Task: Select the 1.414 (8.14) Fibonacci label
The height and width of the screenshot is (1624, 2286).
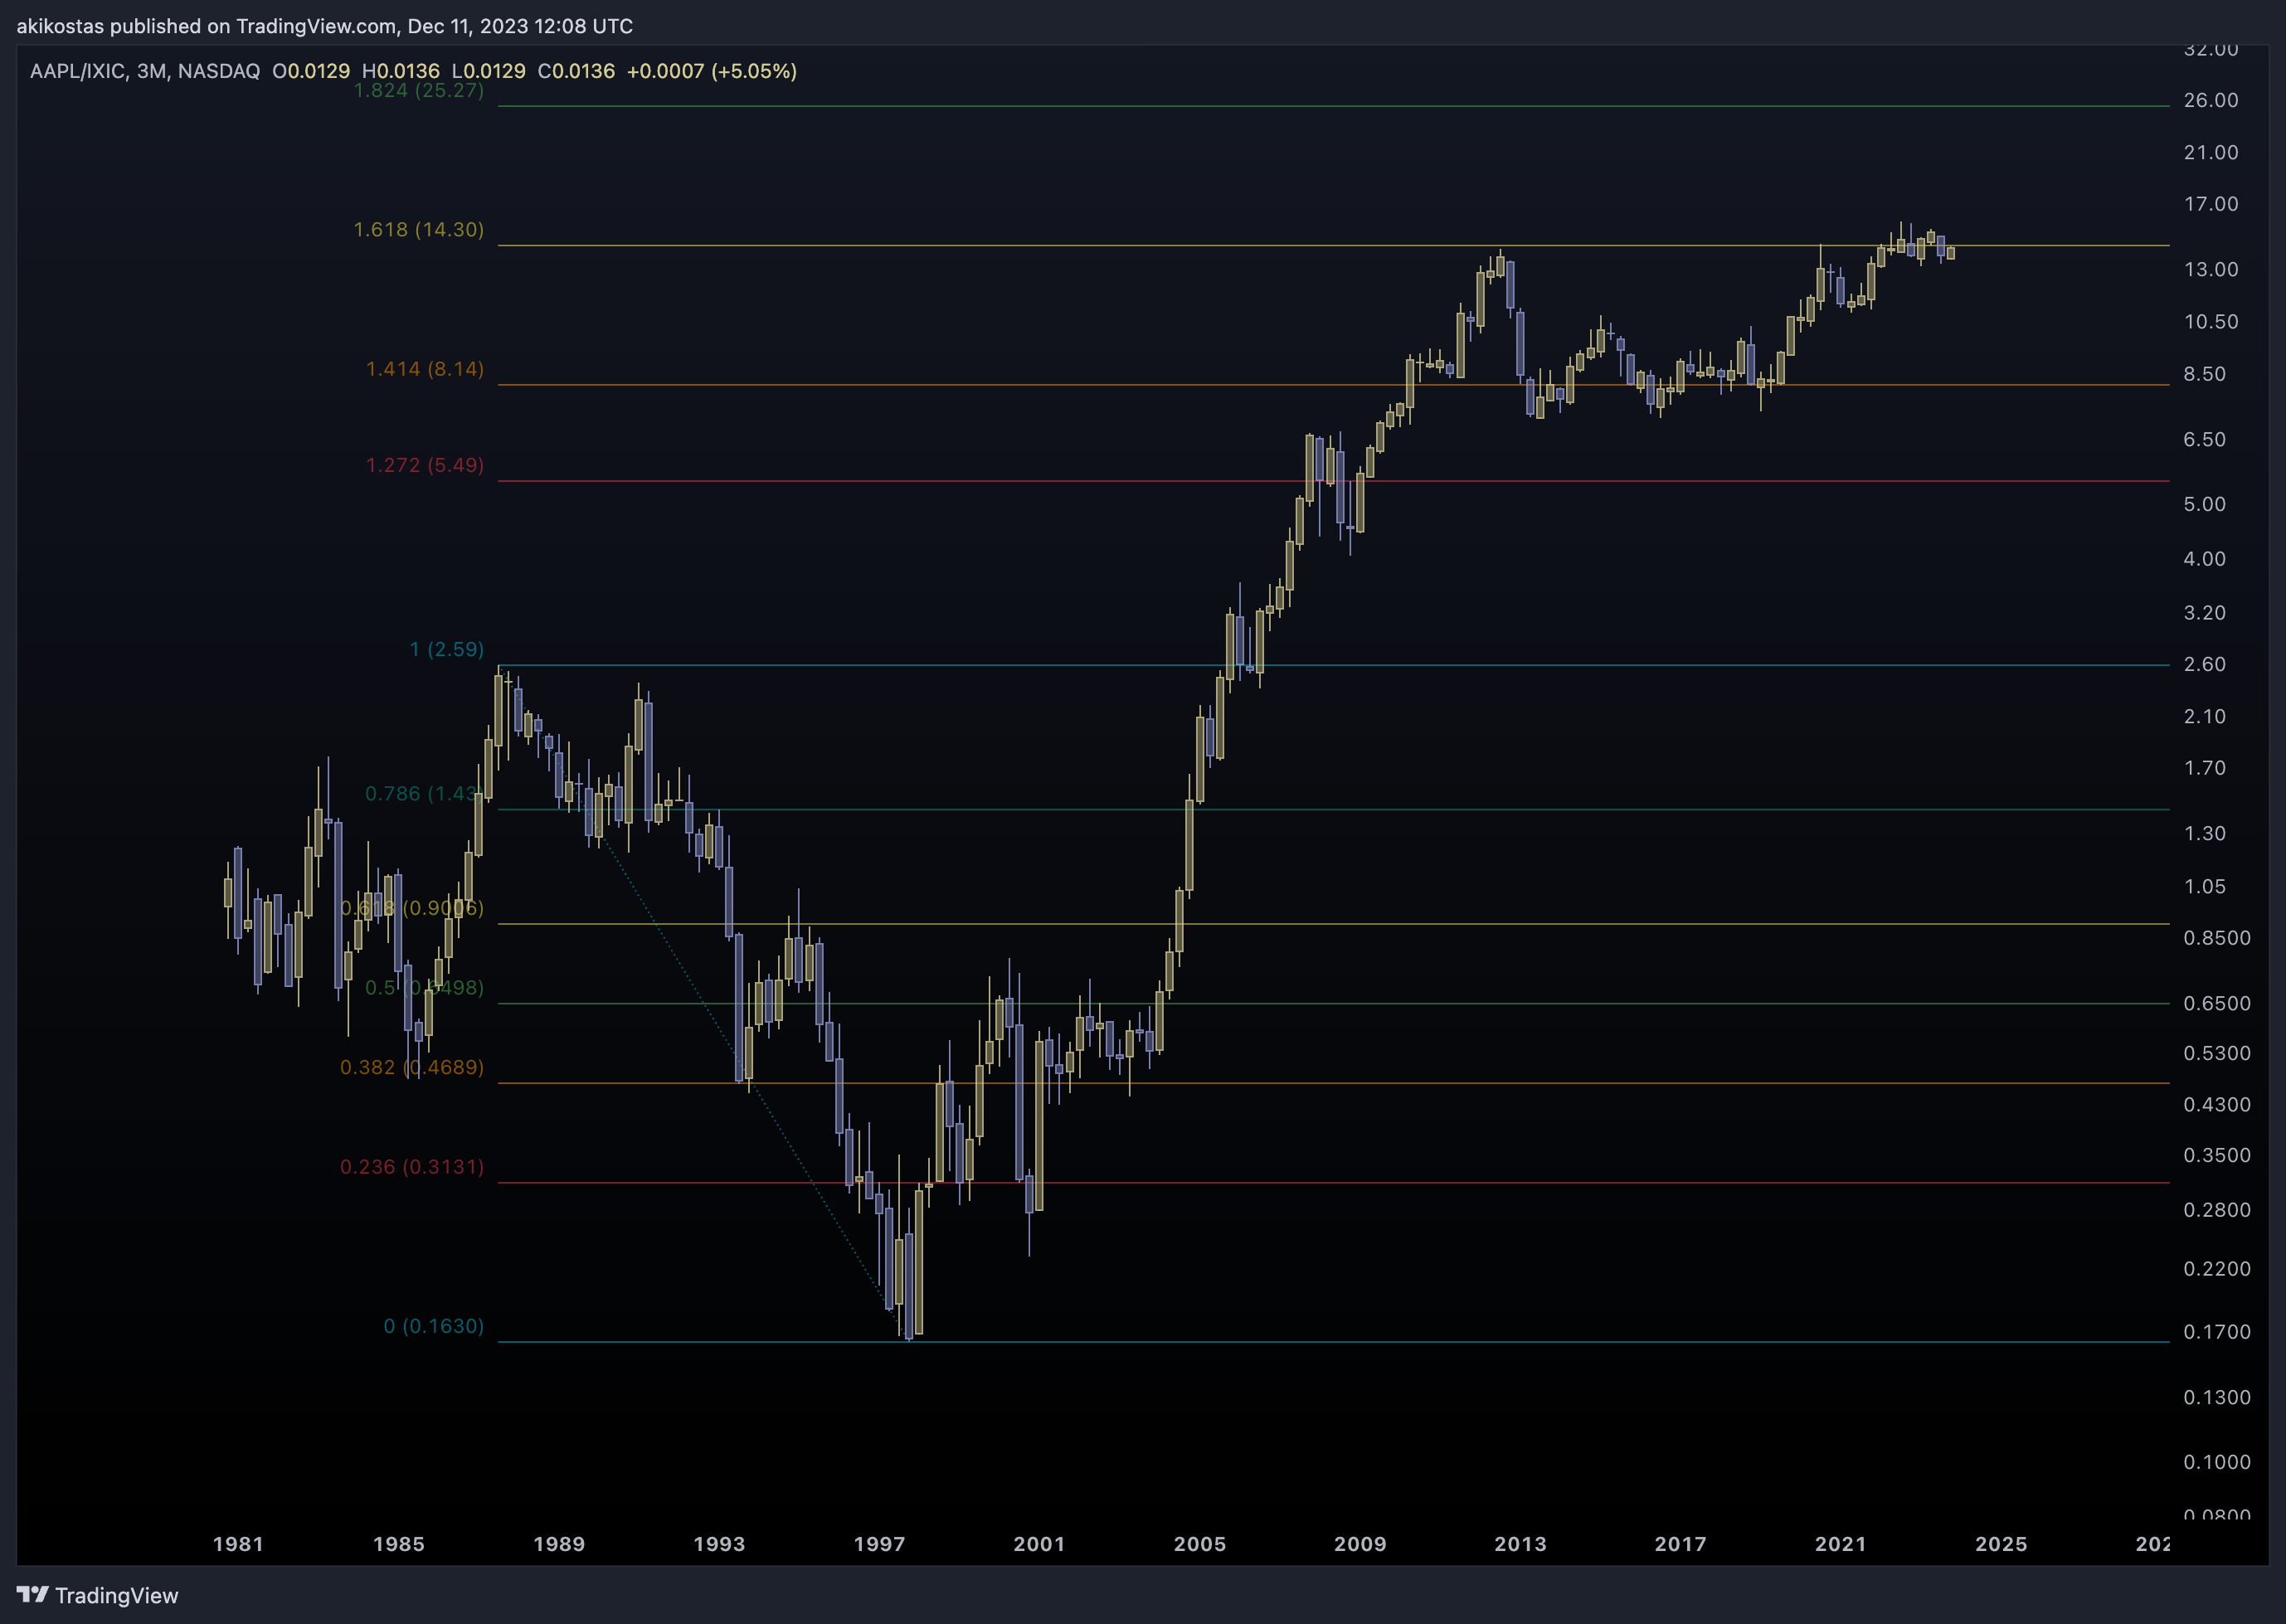Action: click(425, 369)
